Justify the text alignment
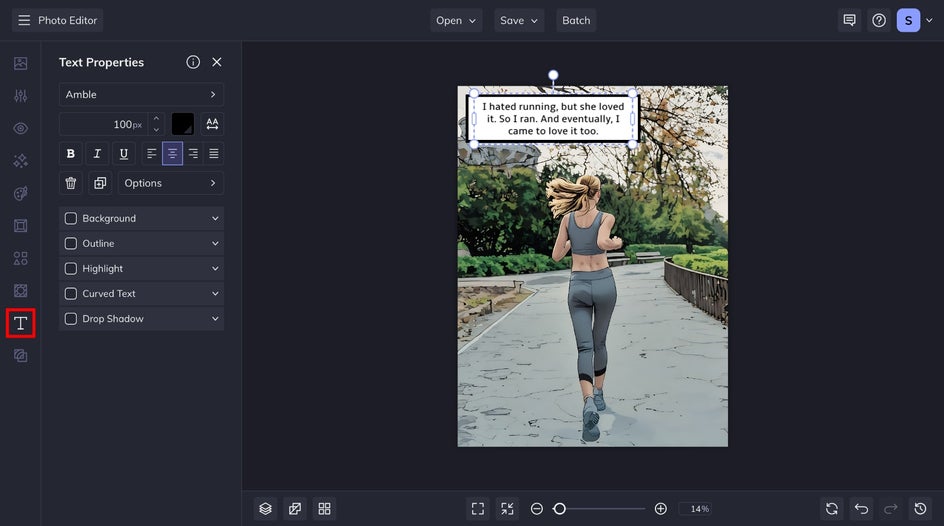Screen dimensions: 944x526 click(x=214, y=153)
